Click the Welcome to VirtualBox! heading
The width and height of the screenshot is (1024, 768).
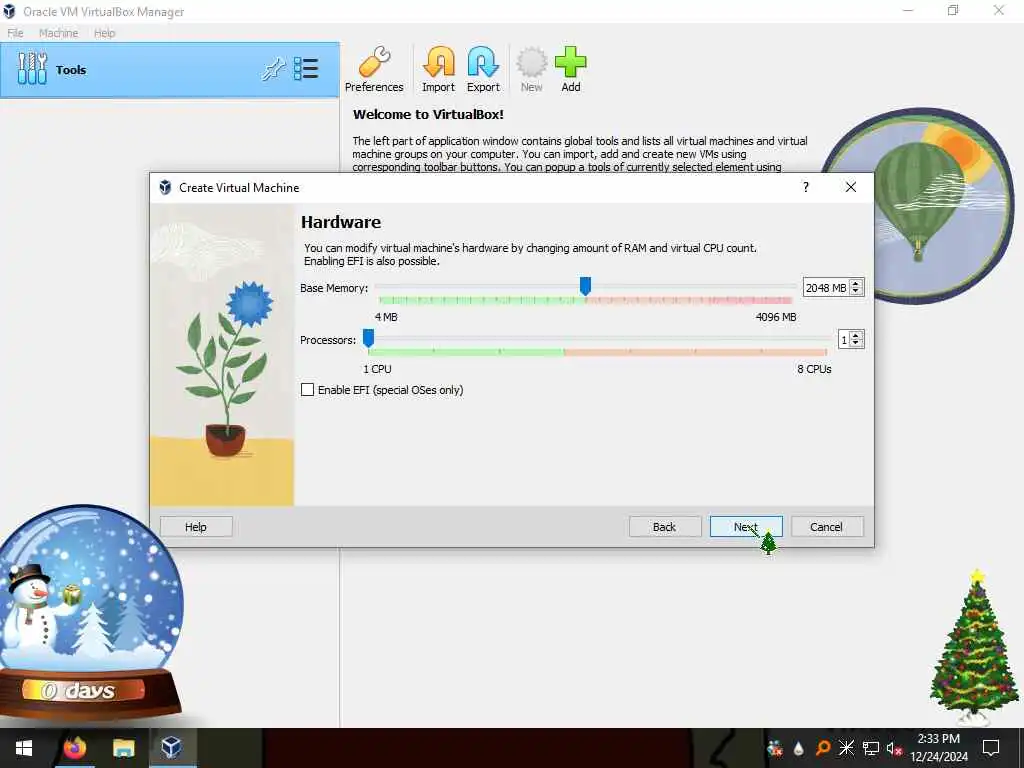[x=428, y=114]
